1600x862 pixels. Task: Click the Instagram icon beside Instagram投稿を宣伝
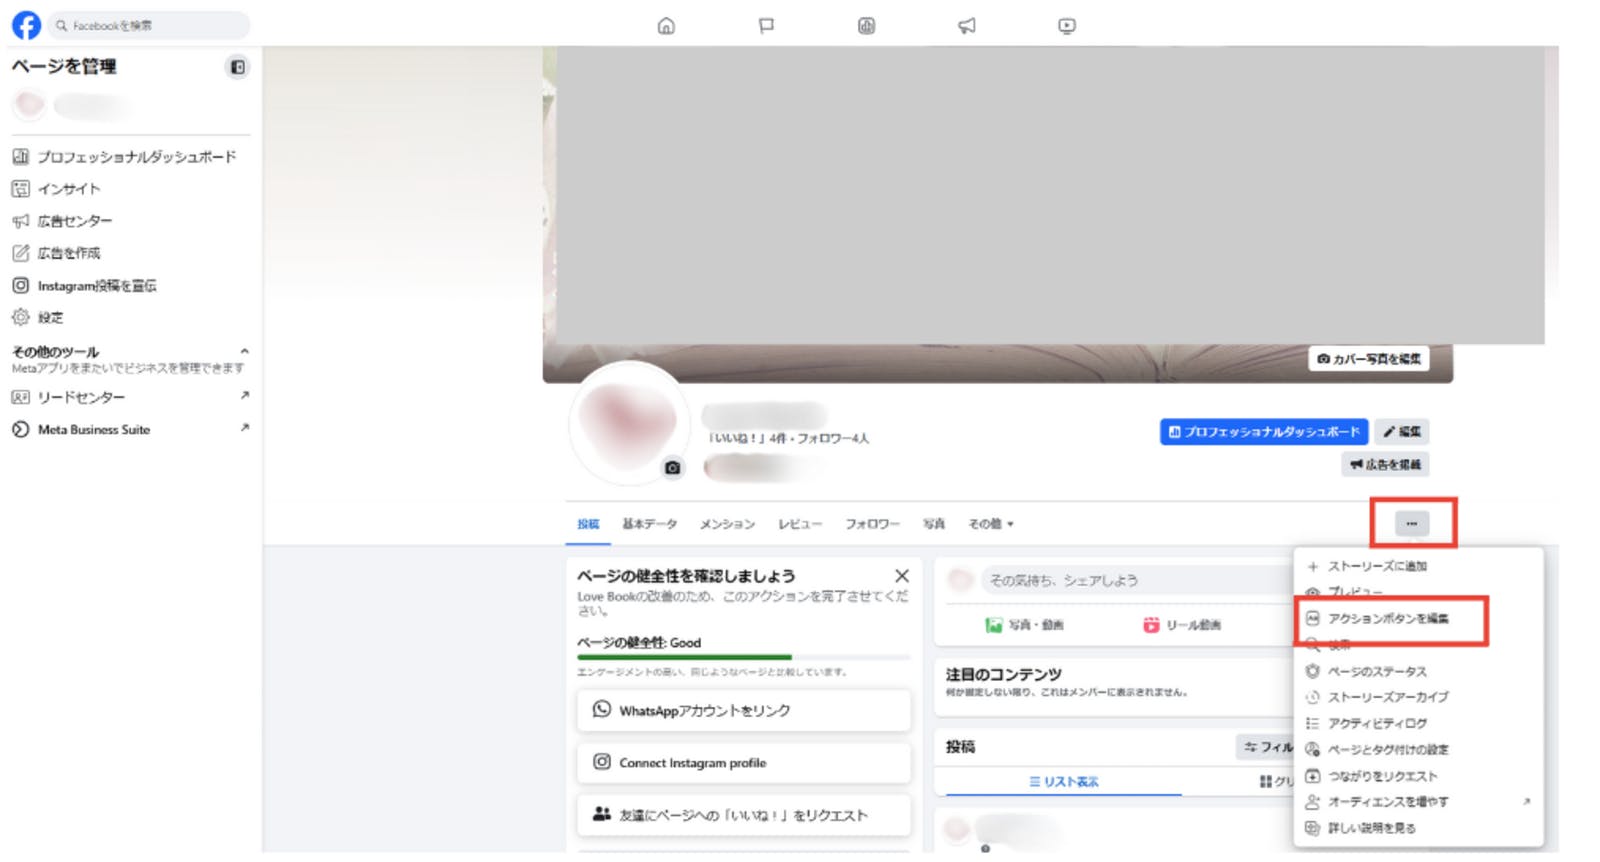pyautogui.click(x=20, y=285)
